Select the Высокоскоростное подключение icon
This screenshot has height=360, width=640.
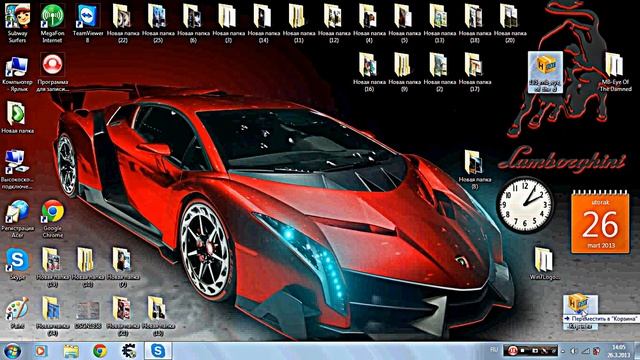[17, 169]
